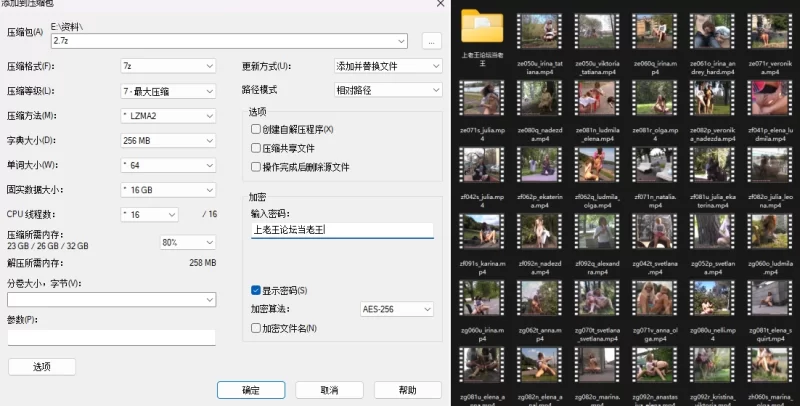This screenshot has height=406, width=800.
Task: Tick 操作完成后删除源文件 checkbox
Action: pyautogui.click(x=256, y=167)
